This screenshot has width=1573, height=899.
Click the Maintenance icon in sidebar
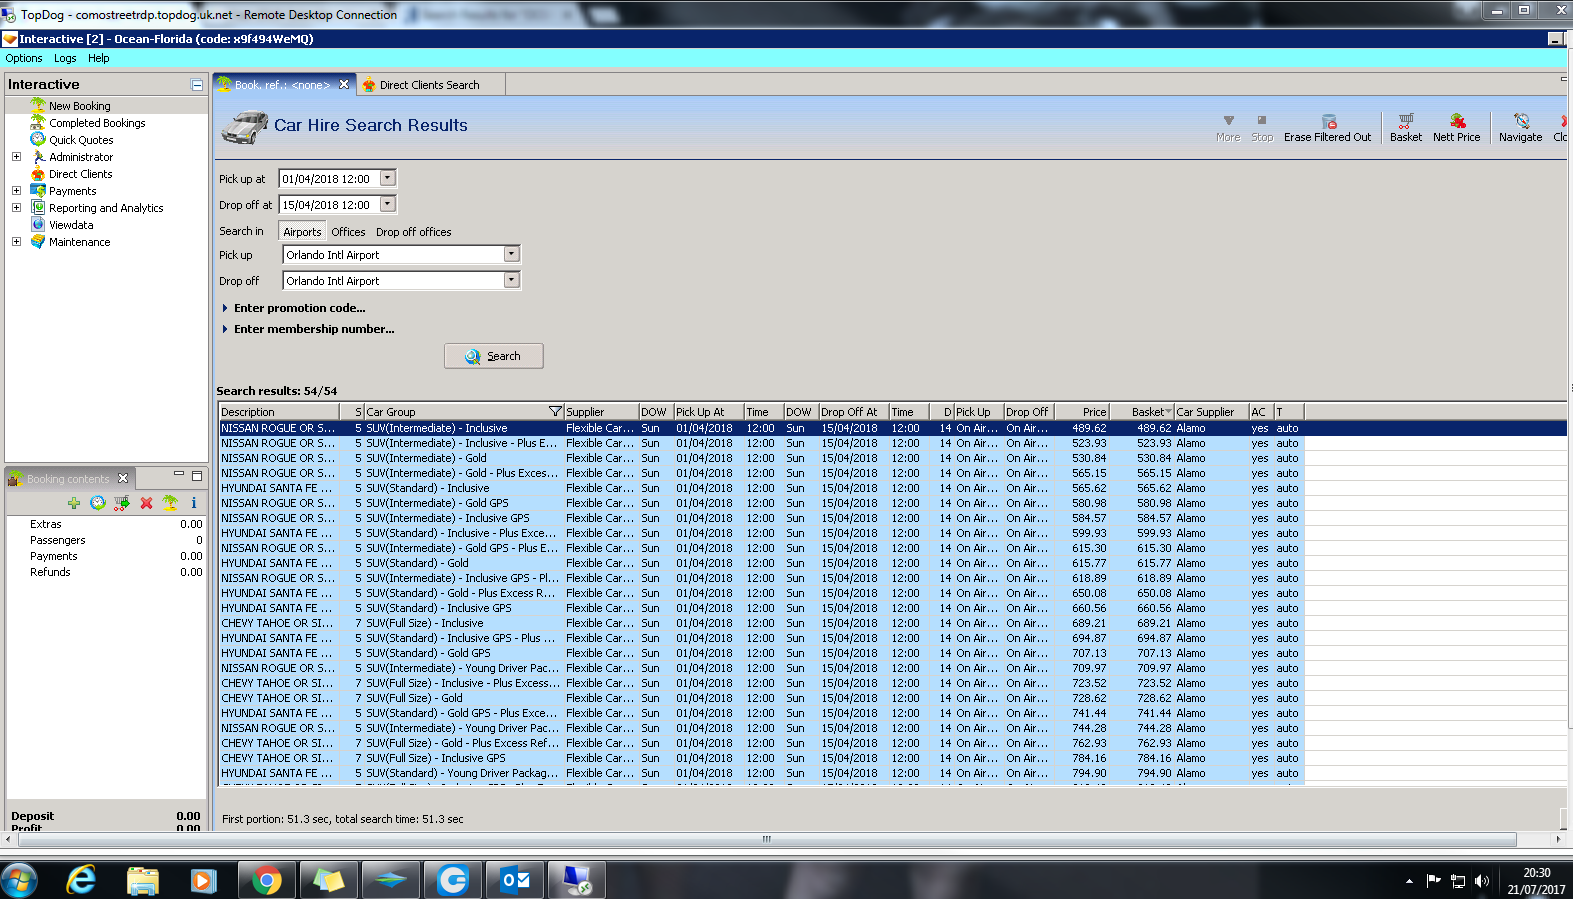[x=38, y=242]
